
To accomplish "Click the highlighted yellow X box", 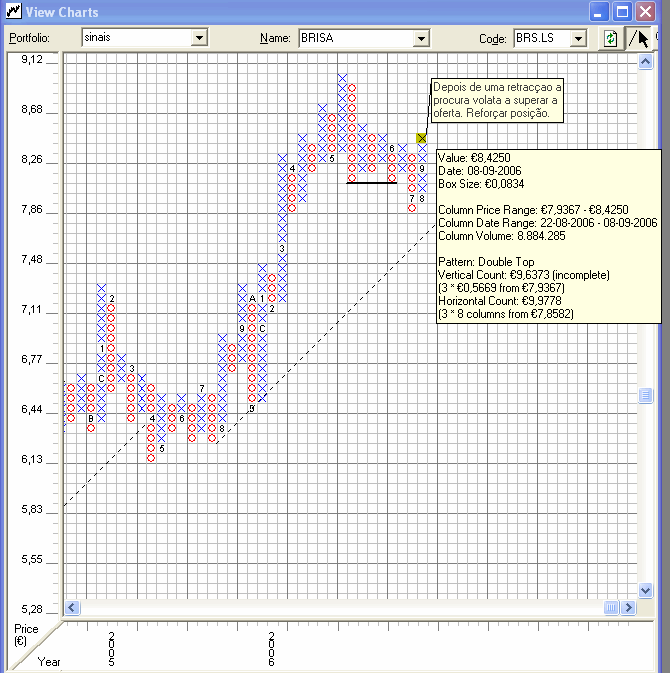I will [422, 138].
